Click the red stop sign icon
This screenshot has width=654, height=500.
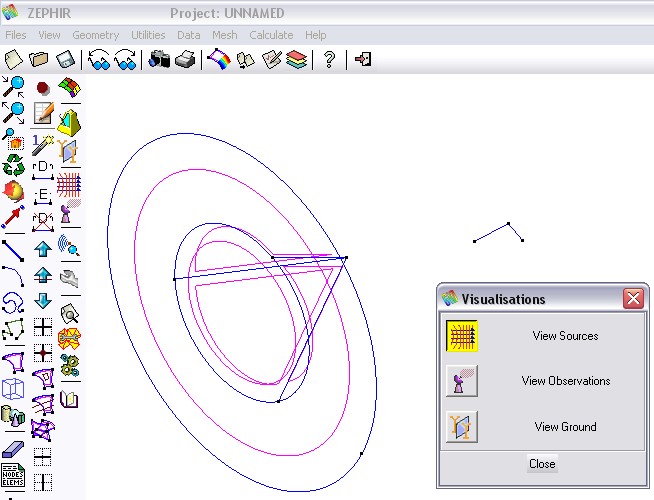[43, 88]
